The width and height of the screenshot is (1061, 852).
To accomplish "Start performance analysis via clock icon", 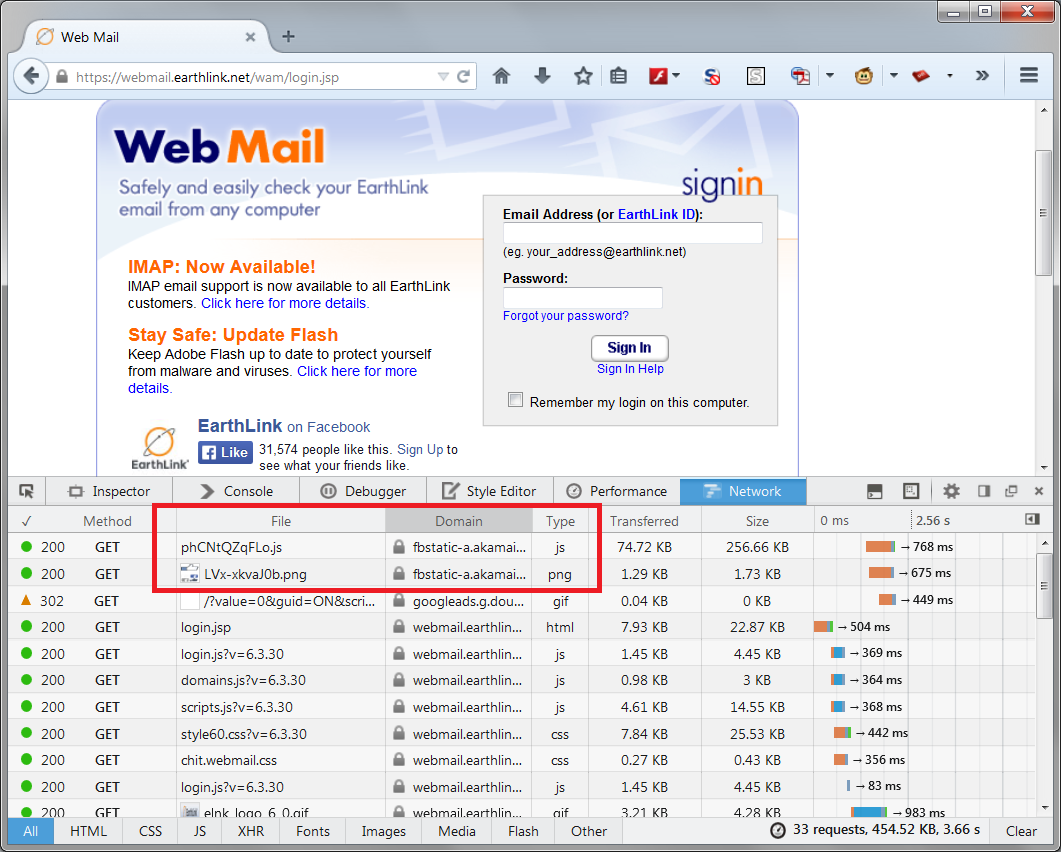I will [x=778, y=830].
